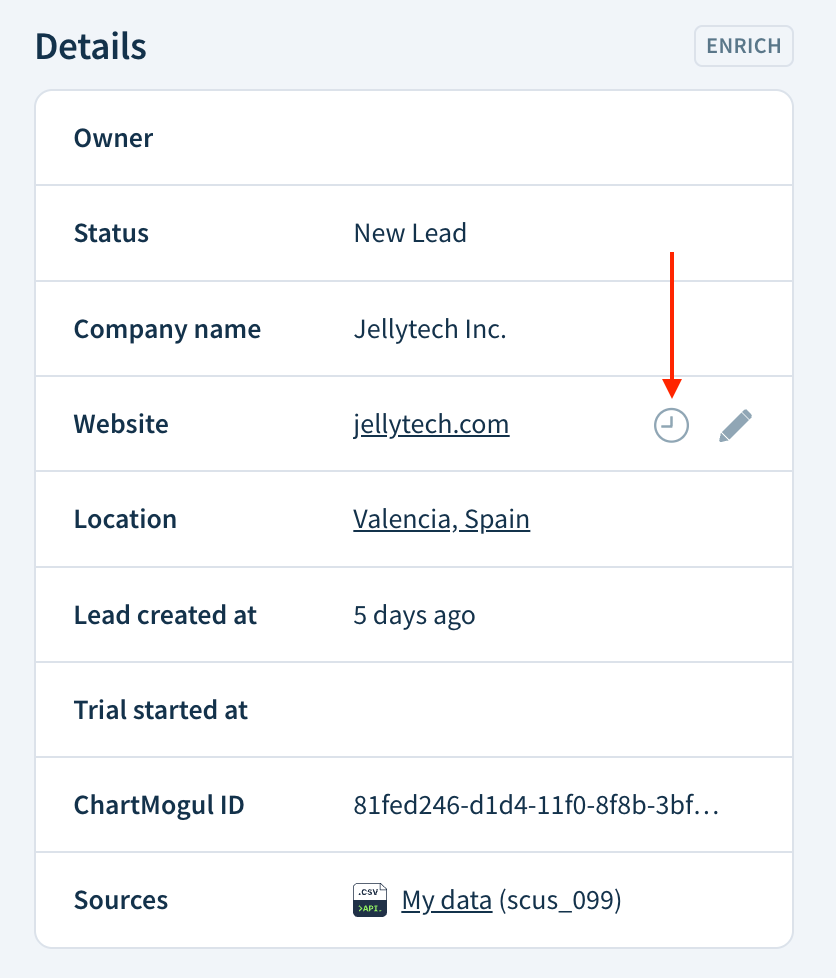Open the My data source link
The height and width of the screenshot is (978, 836).
coord(446,899)
